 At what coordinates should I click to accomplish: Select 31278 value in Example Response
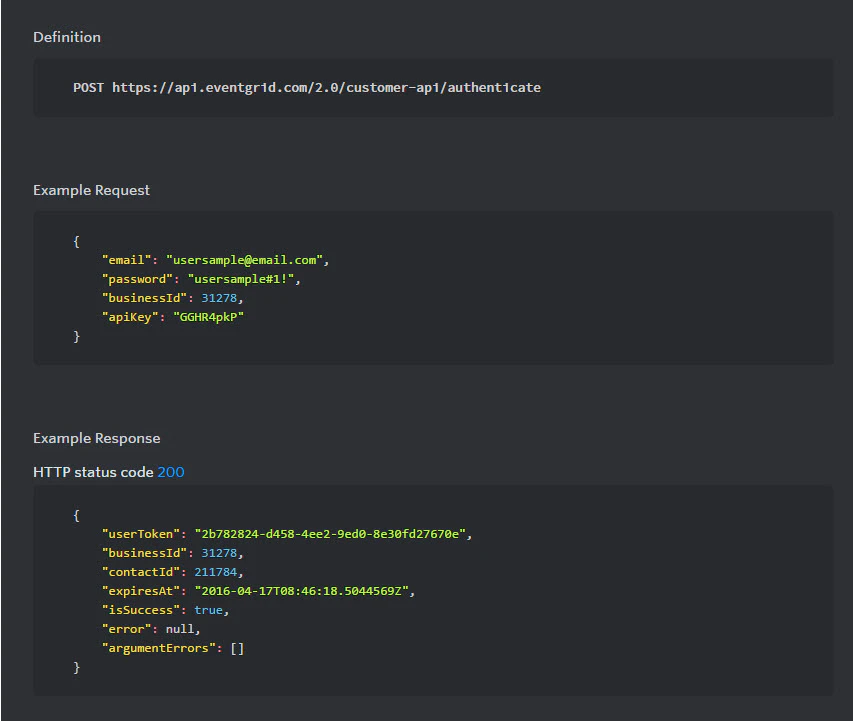(219, 553)
